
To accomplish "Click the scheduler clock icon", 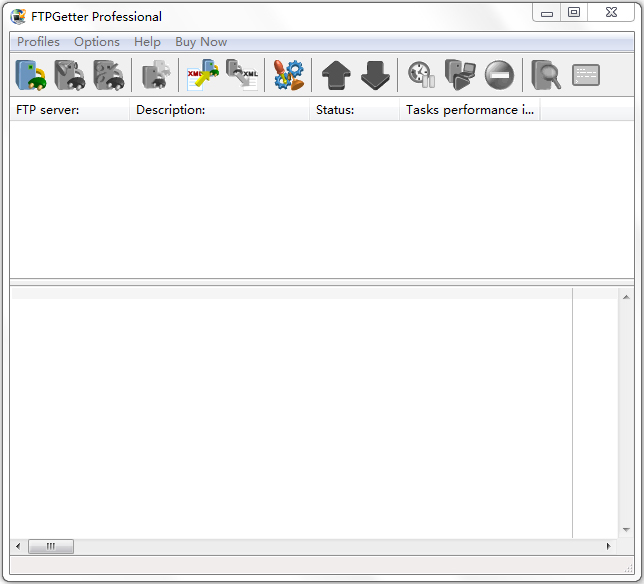I will coord(422,75).
